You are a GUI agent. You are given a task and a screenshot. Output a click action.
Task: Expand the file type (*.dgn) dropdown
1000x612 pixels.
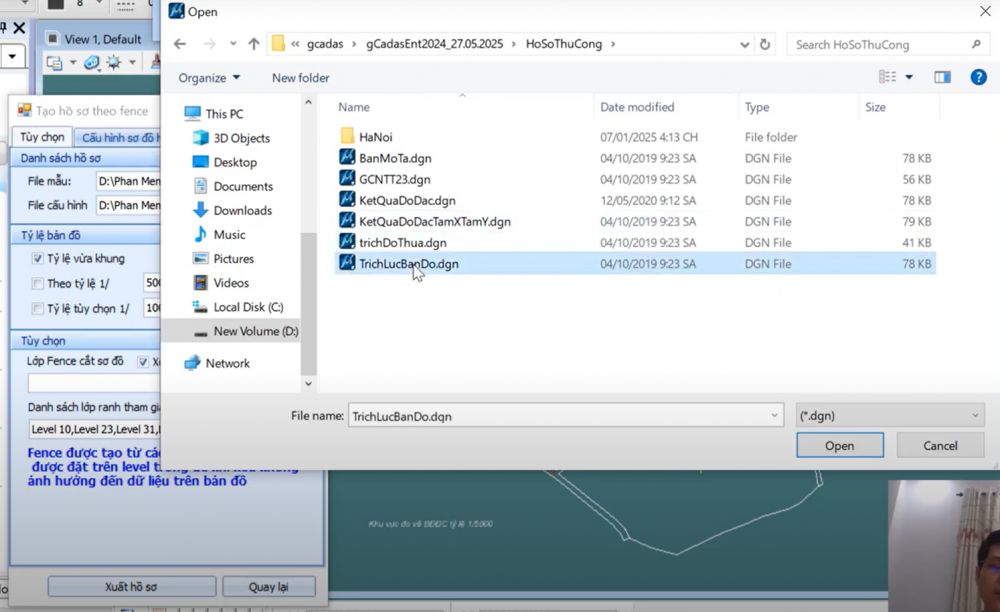click(976, 415)
